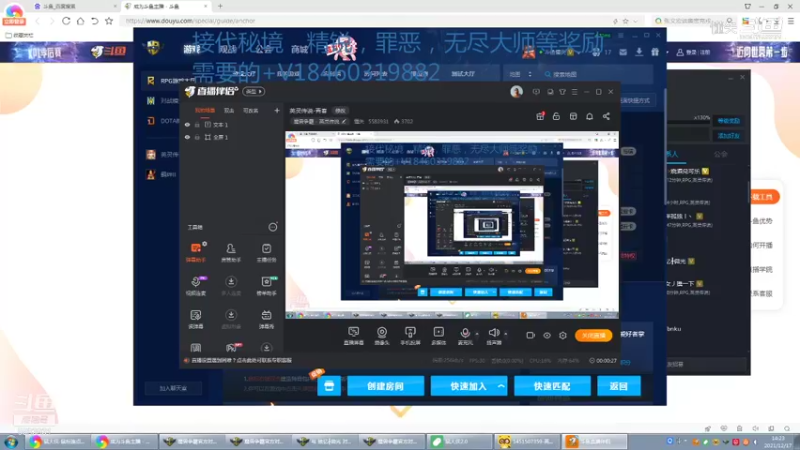The height and width of the screenshot is (450, 800).
Task: Add the 手机投屏 source
Action: [410, 336]
